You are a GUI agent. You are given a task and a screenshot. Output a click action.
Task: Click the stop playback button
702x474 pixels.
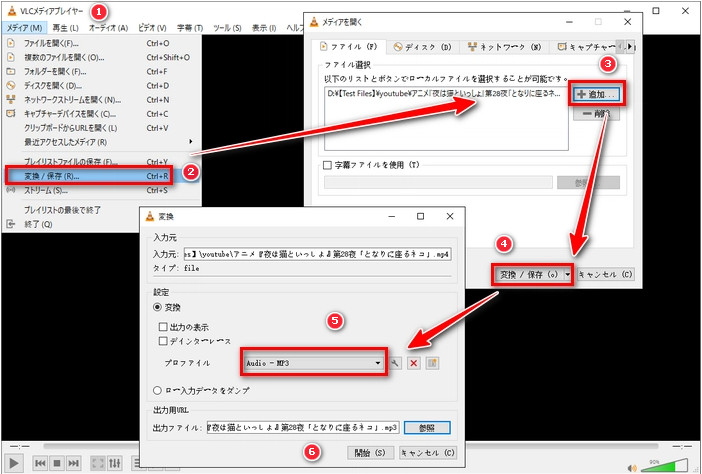(56, 463)
